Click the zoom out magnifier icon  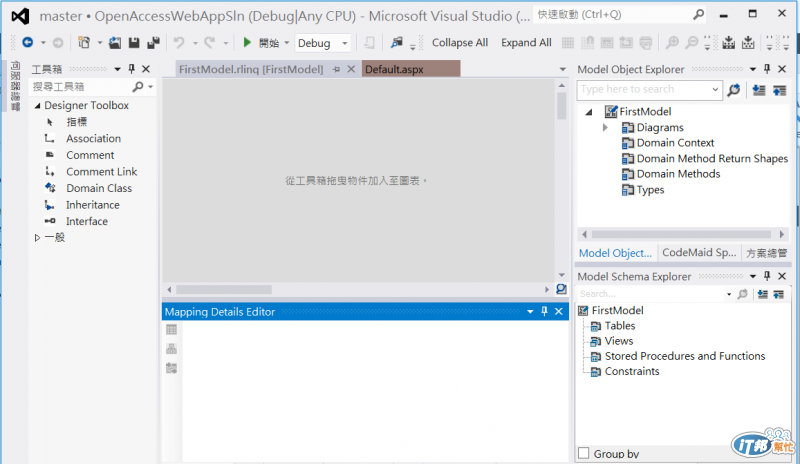pyautogui.click(x=691, y=43)
